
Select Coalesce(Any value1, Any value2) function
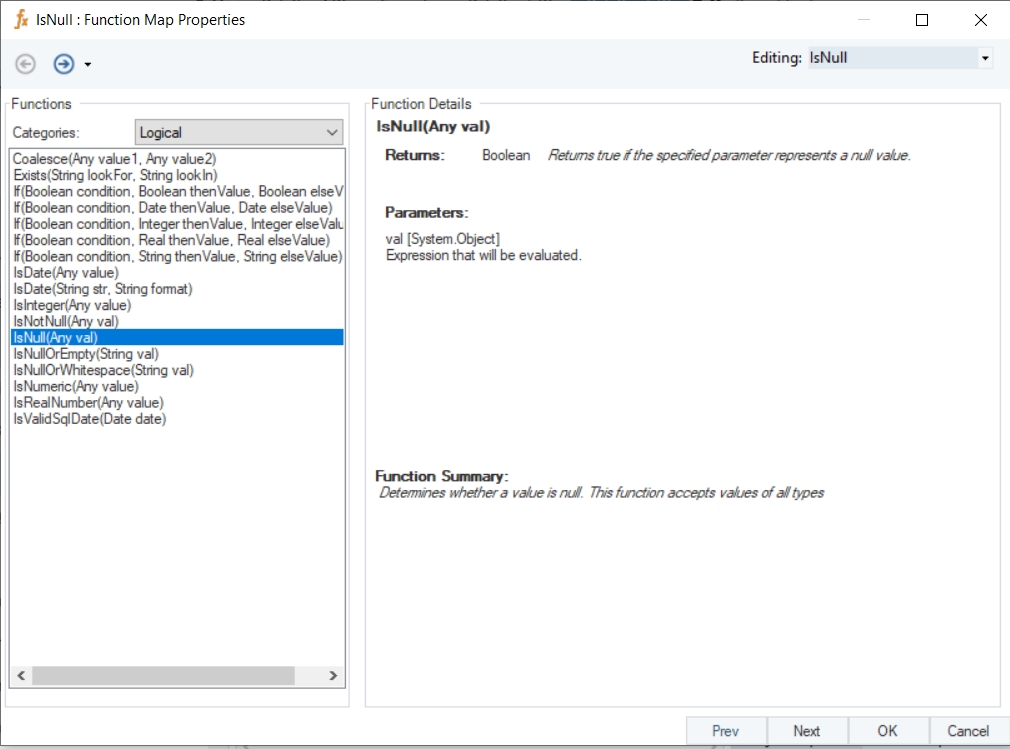pos(114,159)
